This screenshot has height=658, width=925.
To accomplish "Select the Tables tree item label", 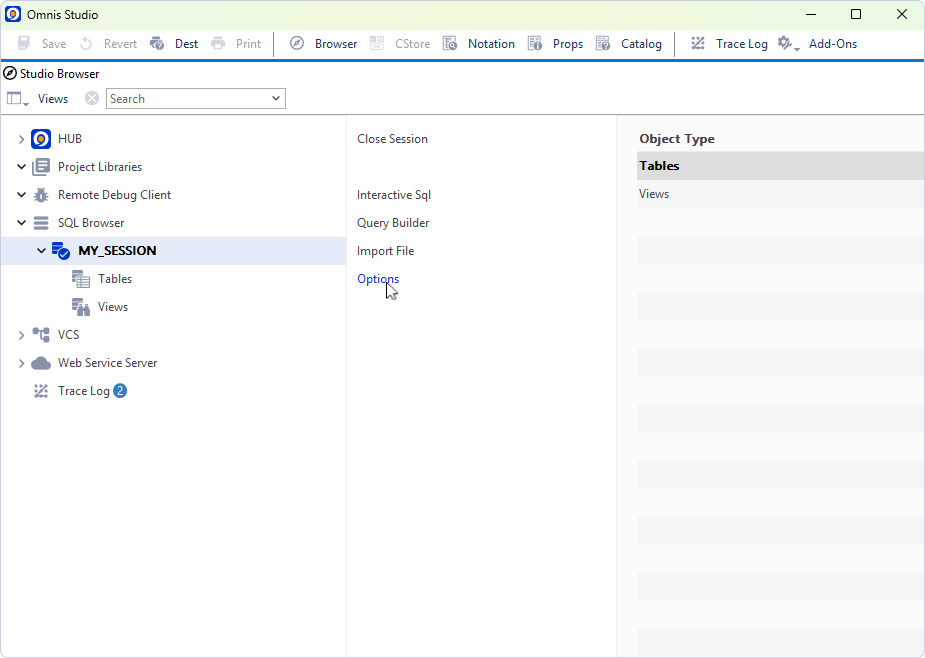I will pyautogui.click(x=115, y=279).
